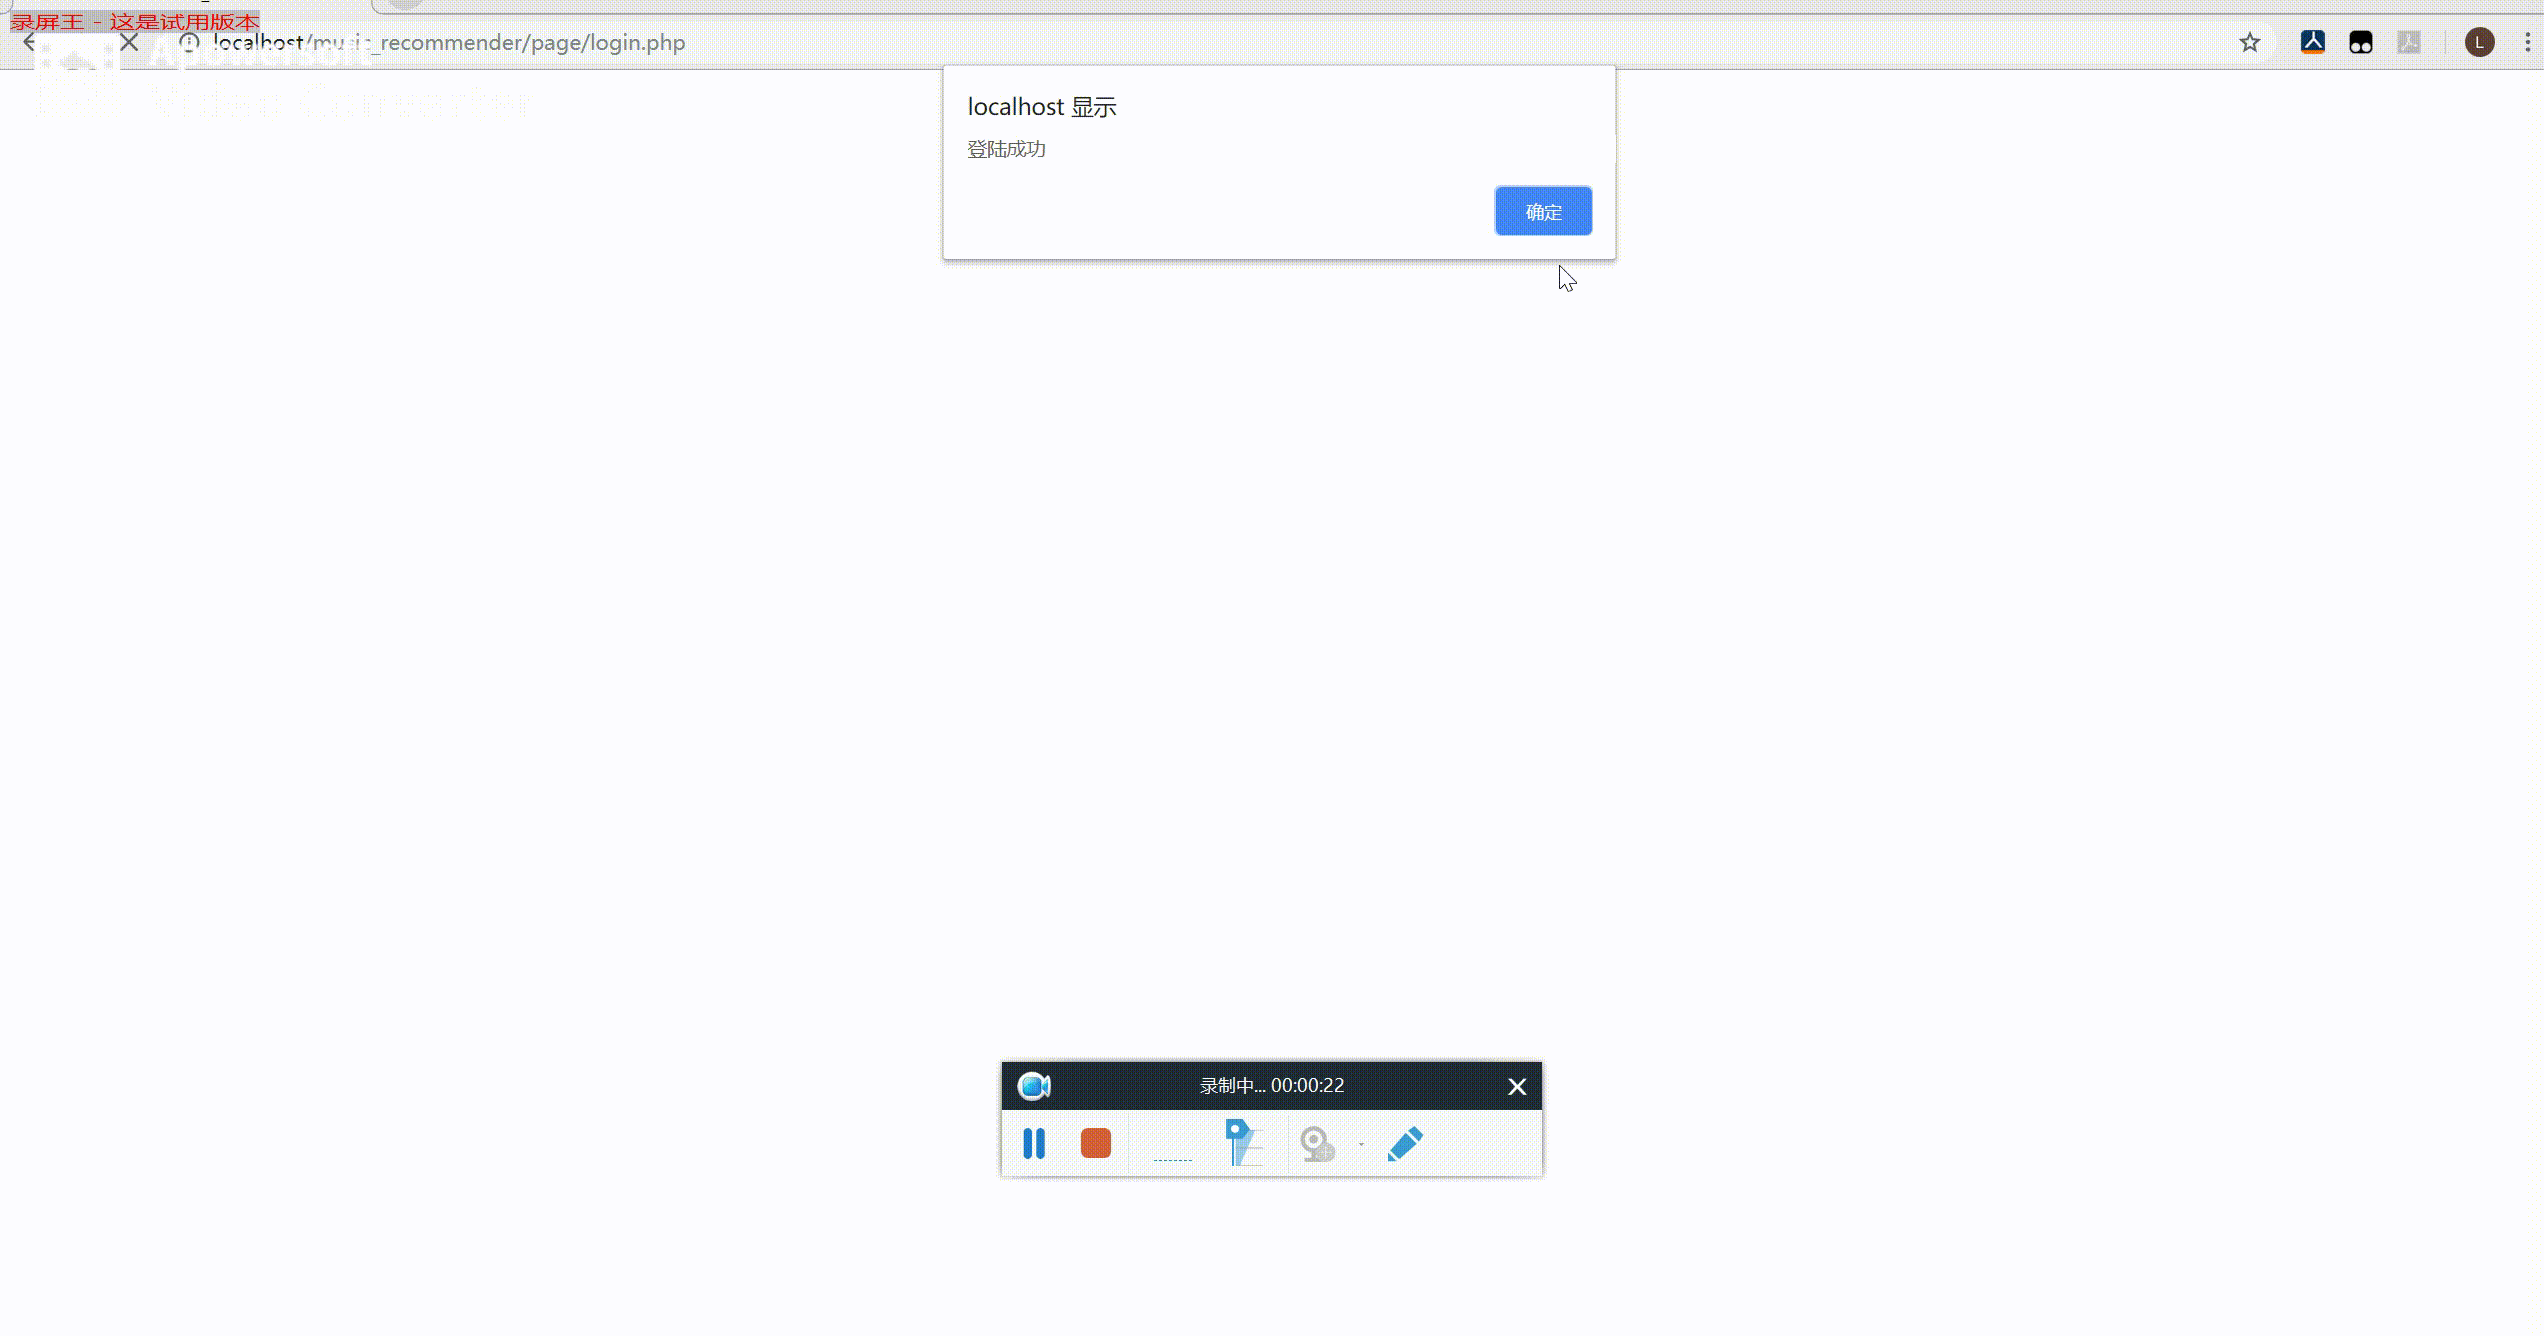
Task: Stop the recording with orange square
Action: tap(1096, 1143)
